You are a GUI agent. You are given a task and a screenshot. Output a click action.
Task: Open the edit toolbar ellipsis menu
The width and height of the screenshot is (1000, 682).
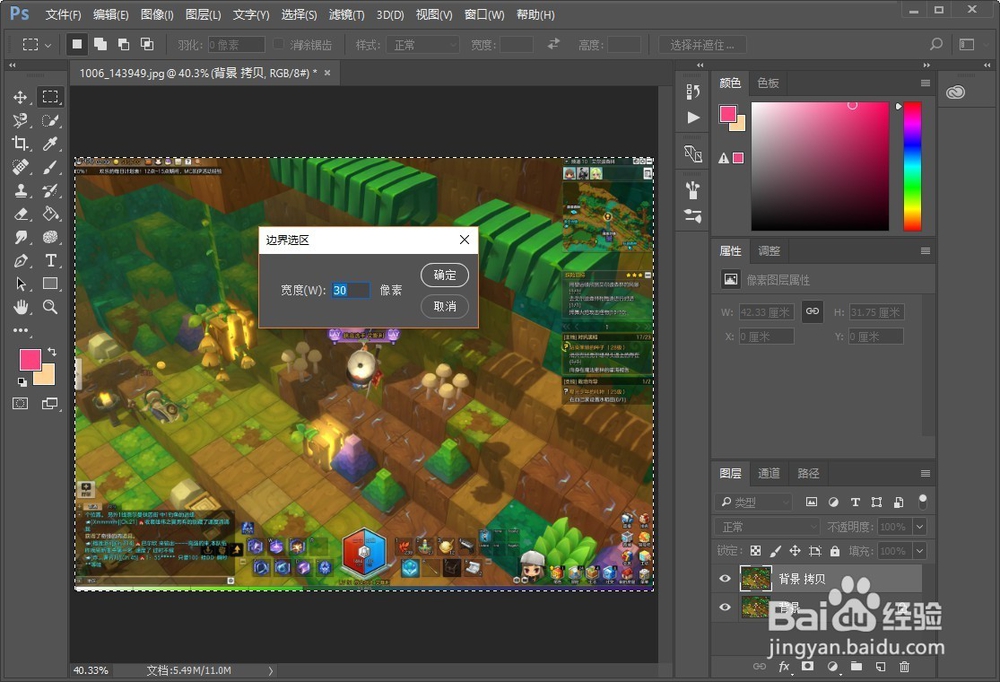pyautogui.click(x=20, y=330)
